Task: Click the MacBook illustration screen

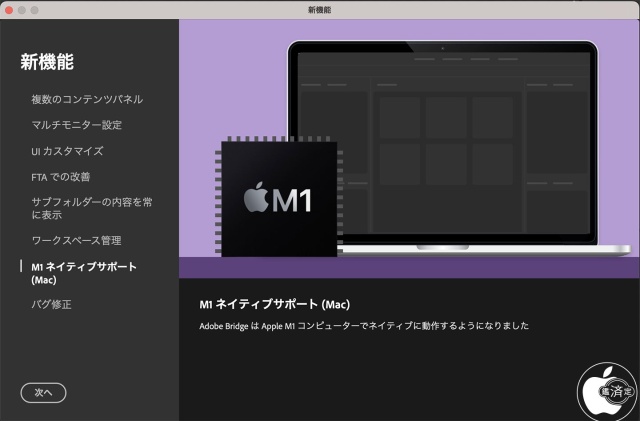Action: coord(445,143)
